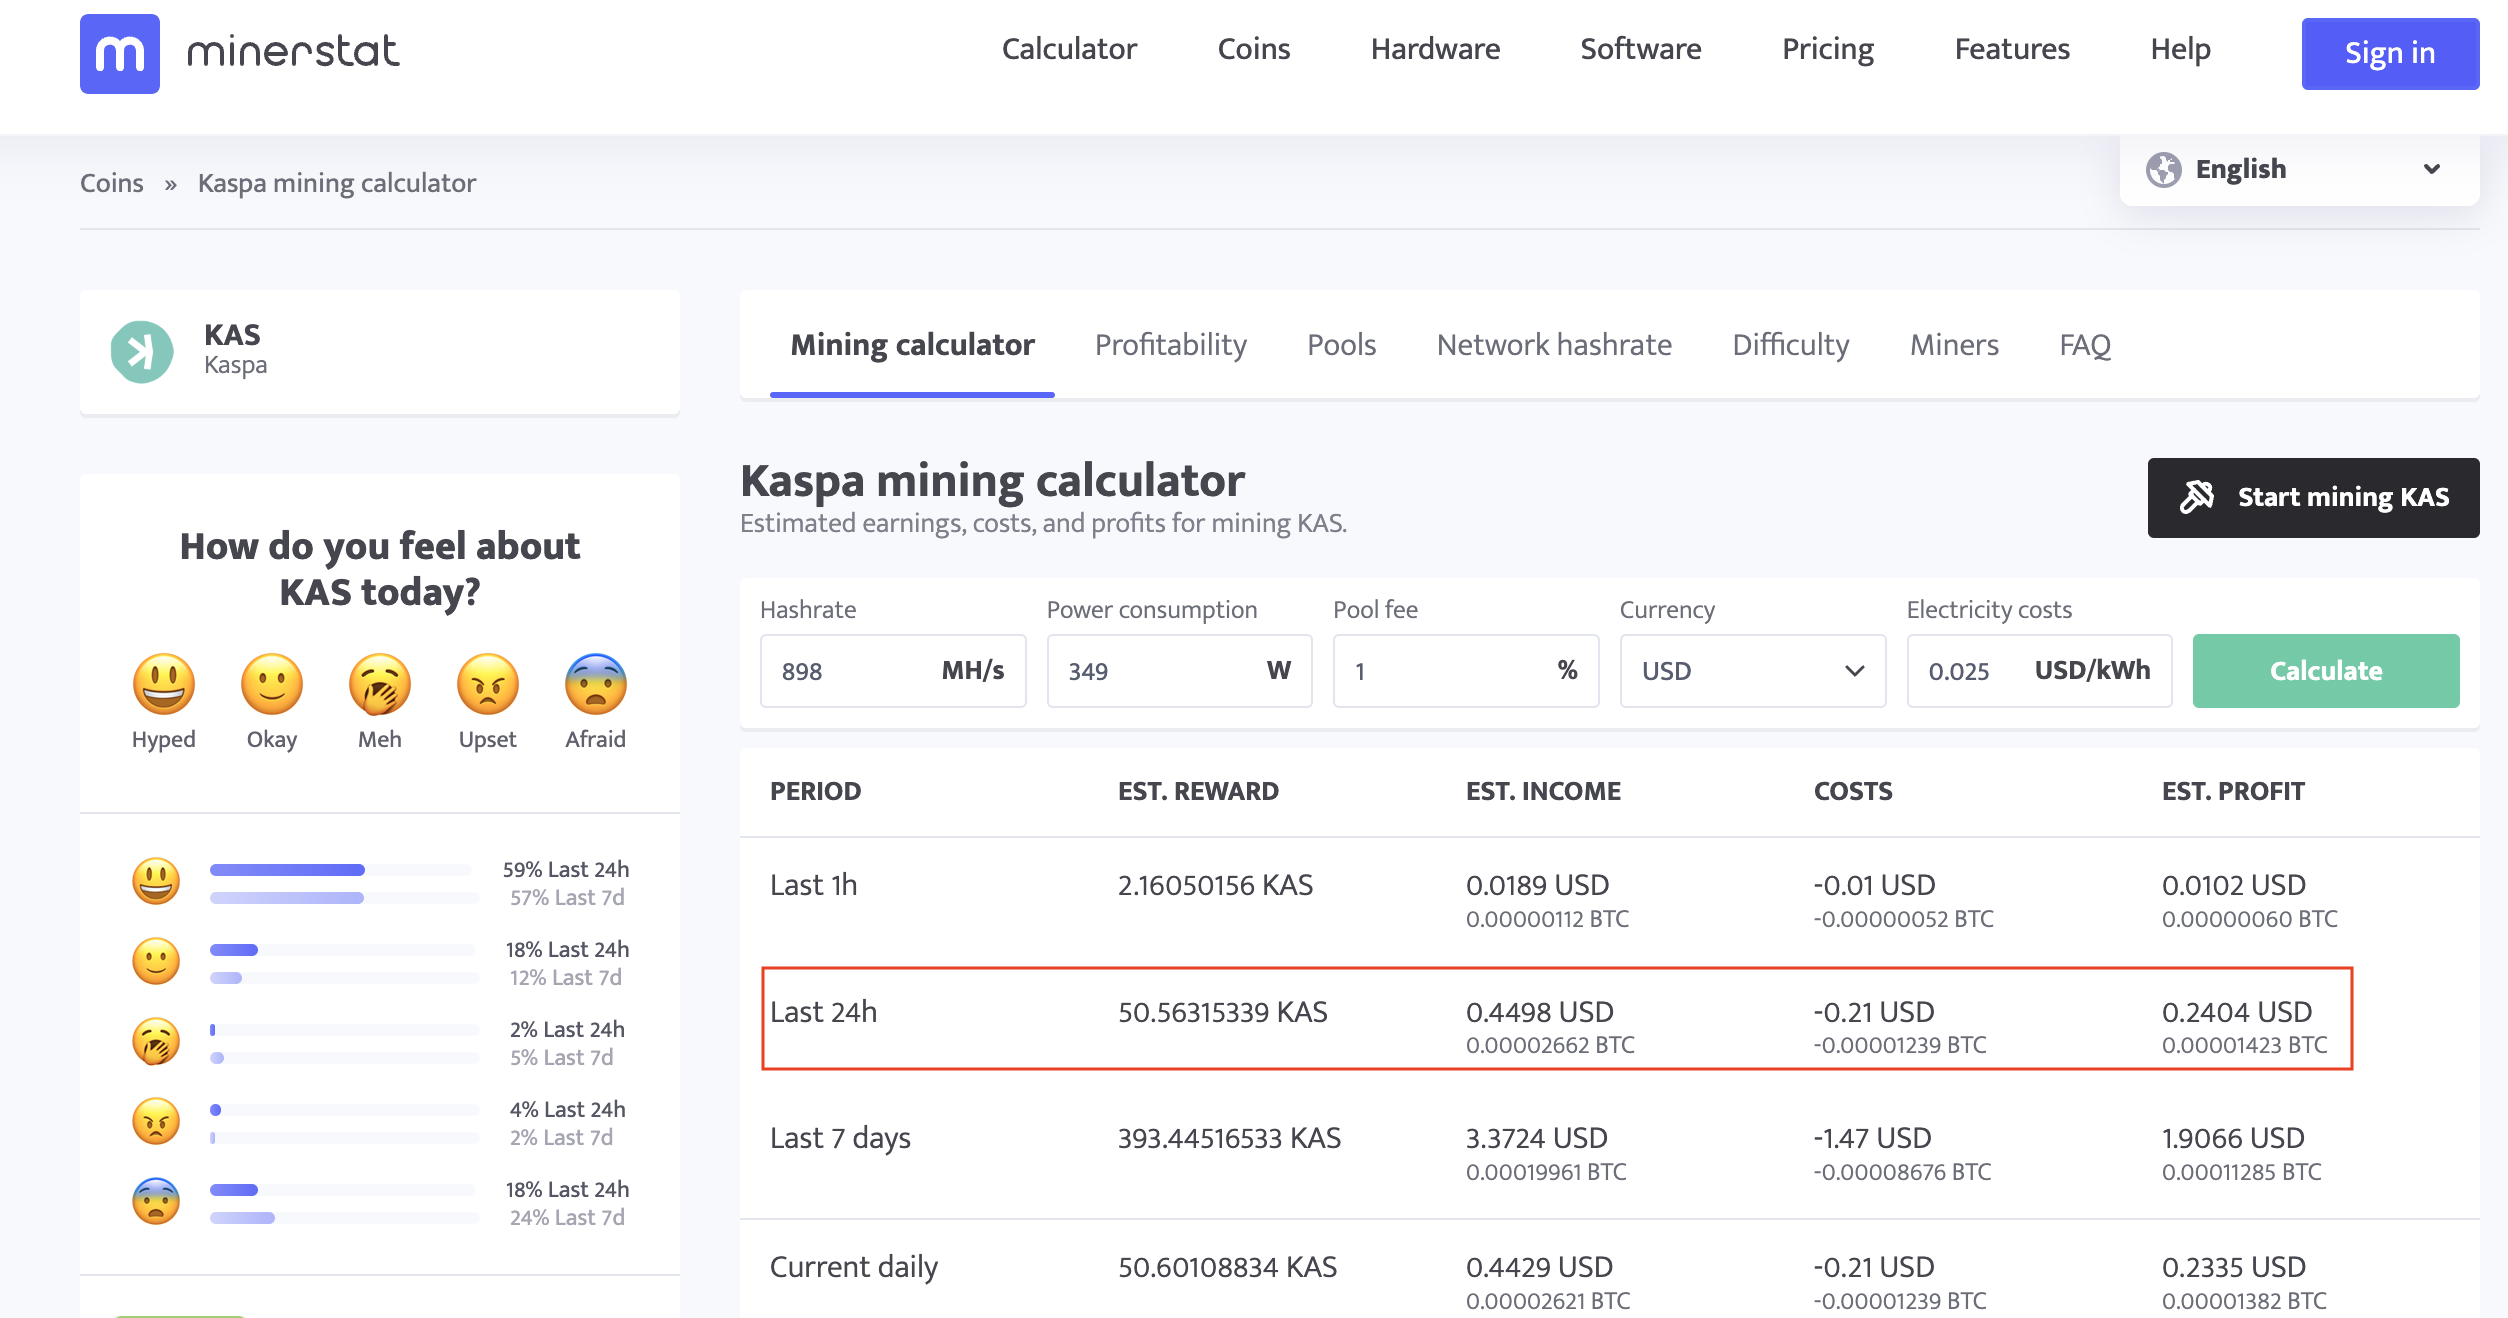The height and width of the screenshot is (1318, 2508).
Task: Navigate to Coins via breadcrumb
Action: tap(111, 182)
